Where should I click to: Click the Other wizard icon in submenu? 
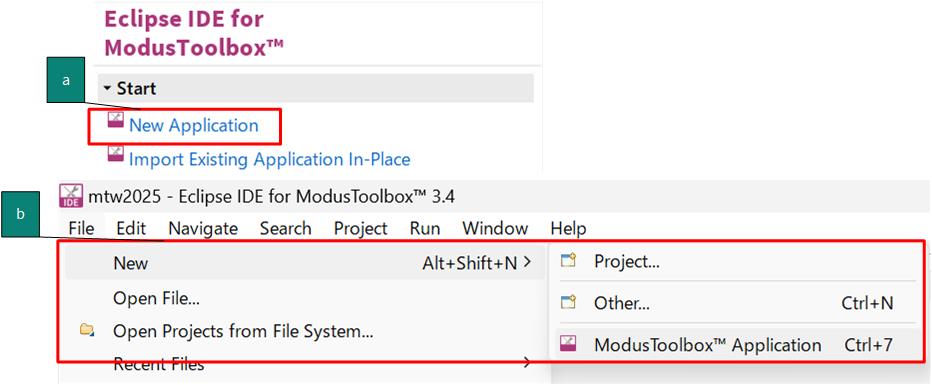click(569, 303)
